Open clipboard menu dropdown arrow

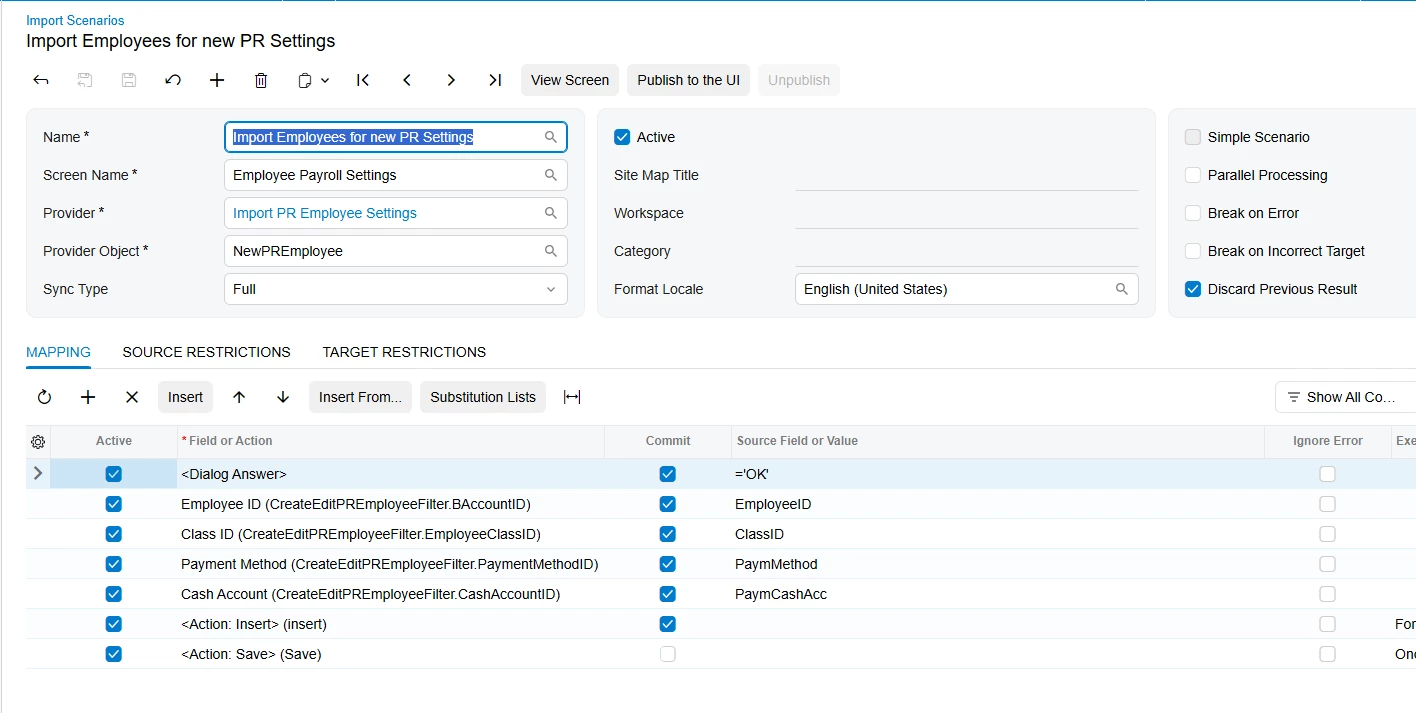(325, 80)
